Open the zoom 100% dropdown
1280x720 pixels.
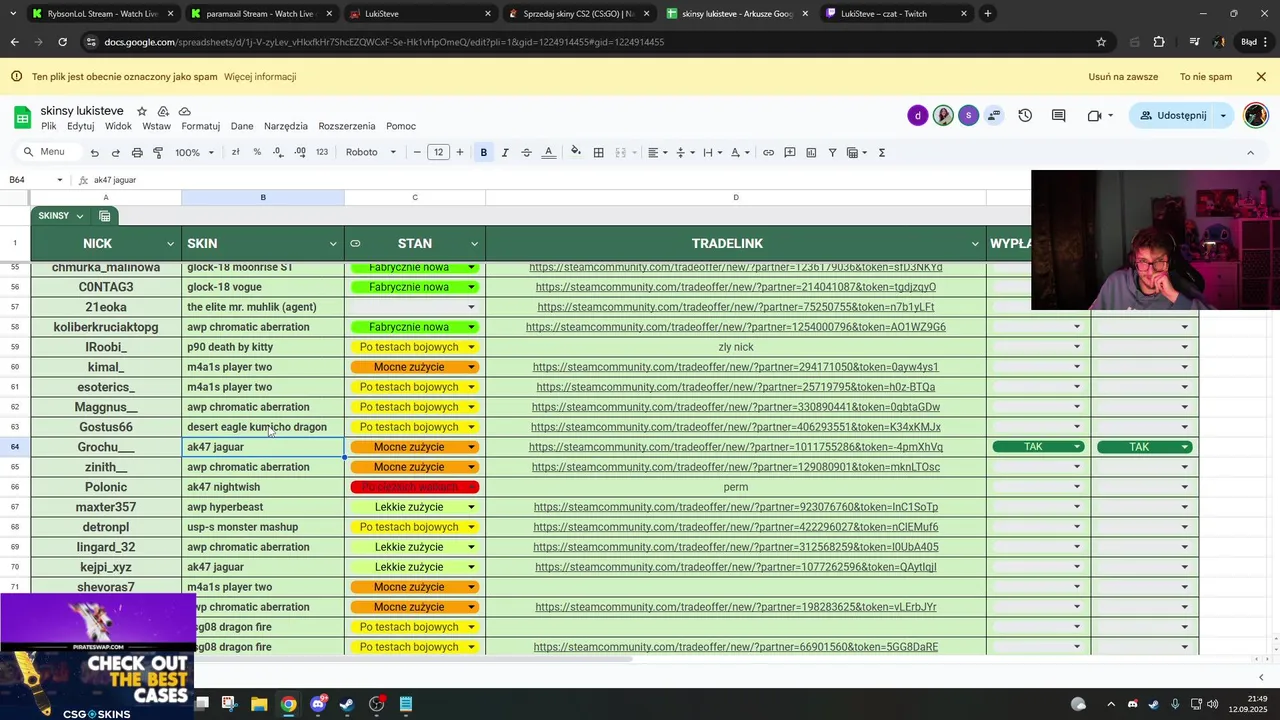194,153
